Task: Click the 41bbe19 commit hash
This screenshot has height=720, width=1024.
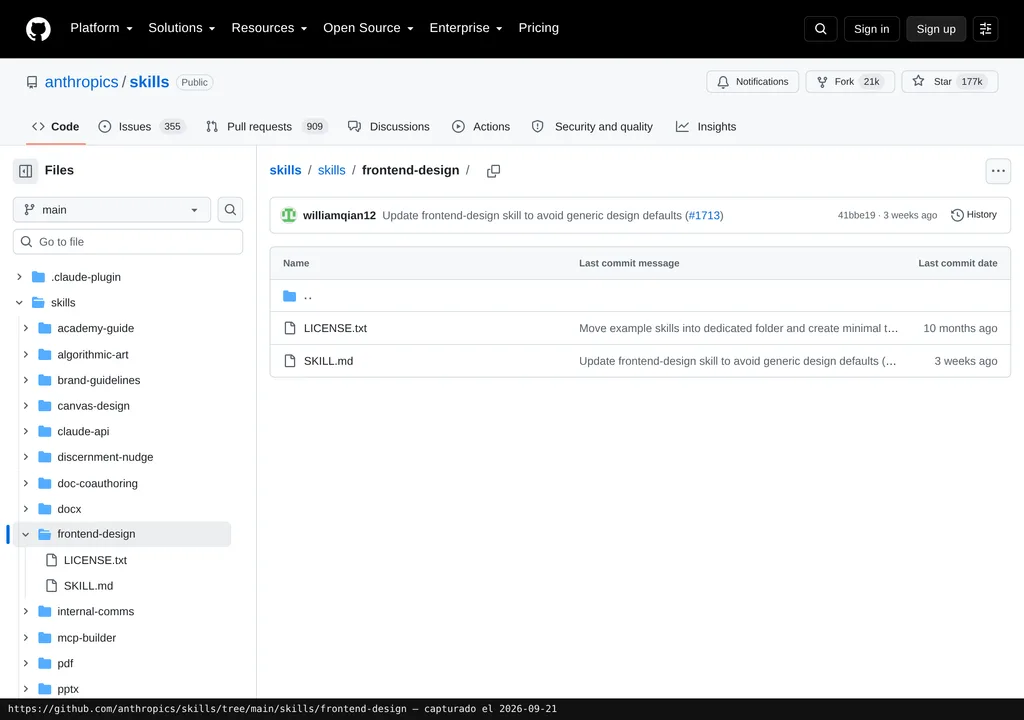Action: tap(856, 215)
